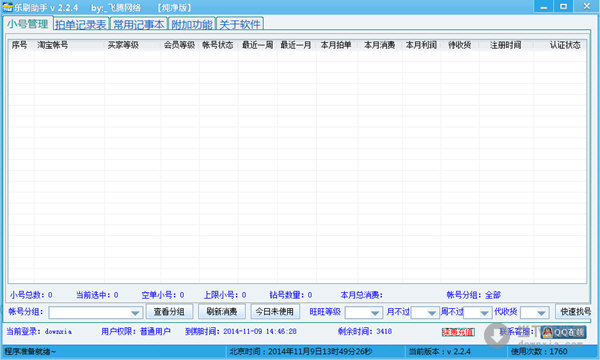The image size is (600, 360).
Task: Click the 剩余时间: 3418 text
Action: (365, 332)
